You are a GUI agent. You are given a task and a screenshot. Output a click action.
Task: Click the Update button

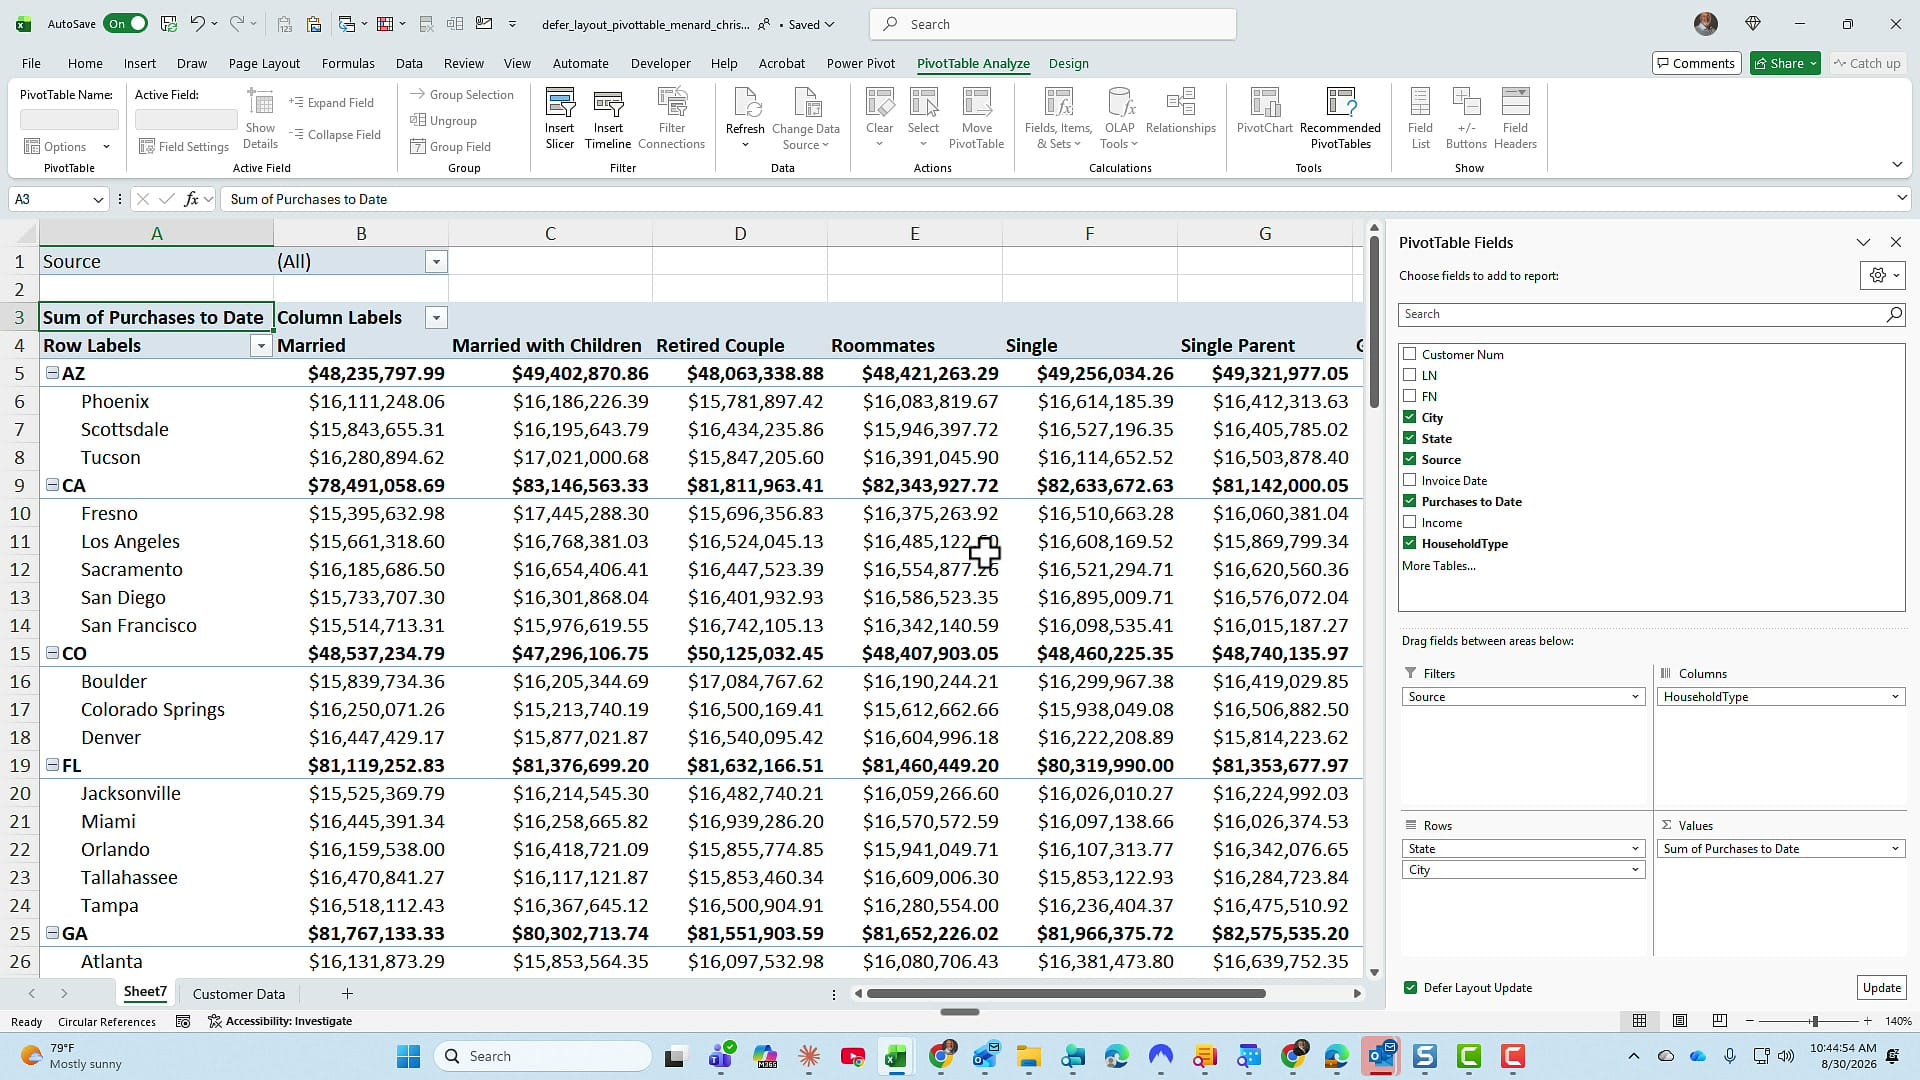1882,988
